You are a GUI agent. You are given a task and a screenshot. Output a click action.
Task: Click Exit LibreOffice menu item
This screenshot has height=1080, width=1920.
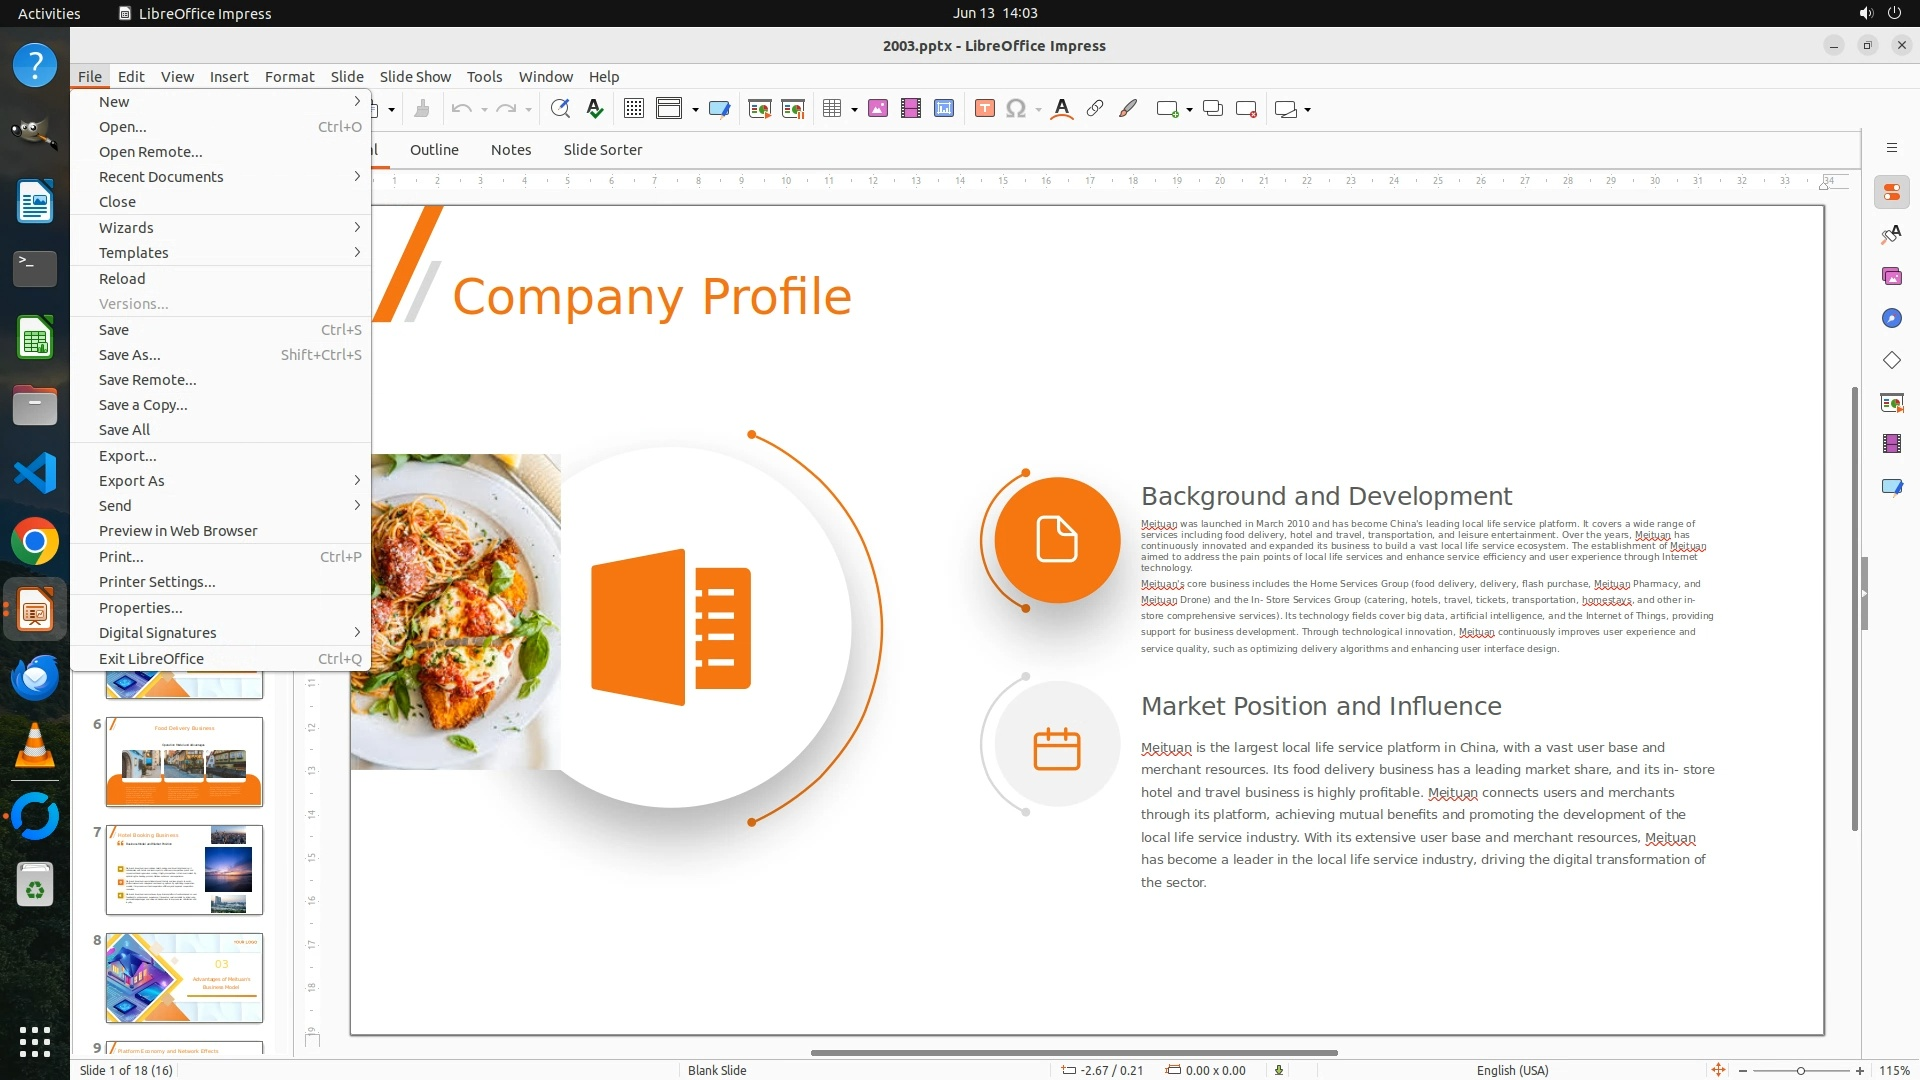coord(151,659)
